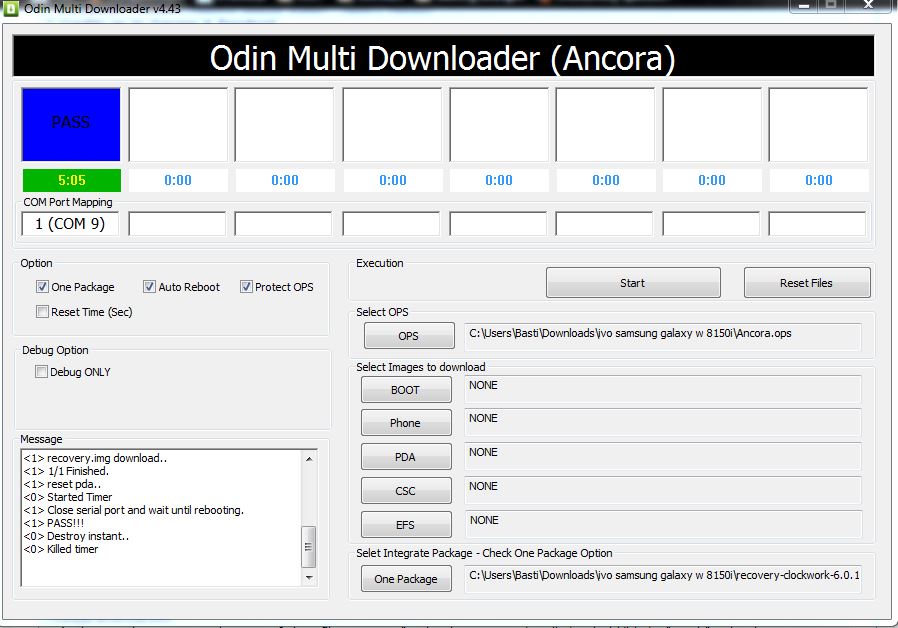
Task: Click the Message log scroll down arrow
Action: pos(309,578)
